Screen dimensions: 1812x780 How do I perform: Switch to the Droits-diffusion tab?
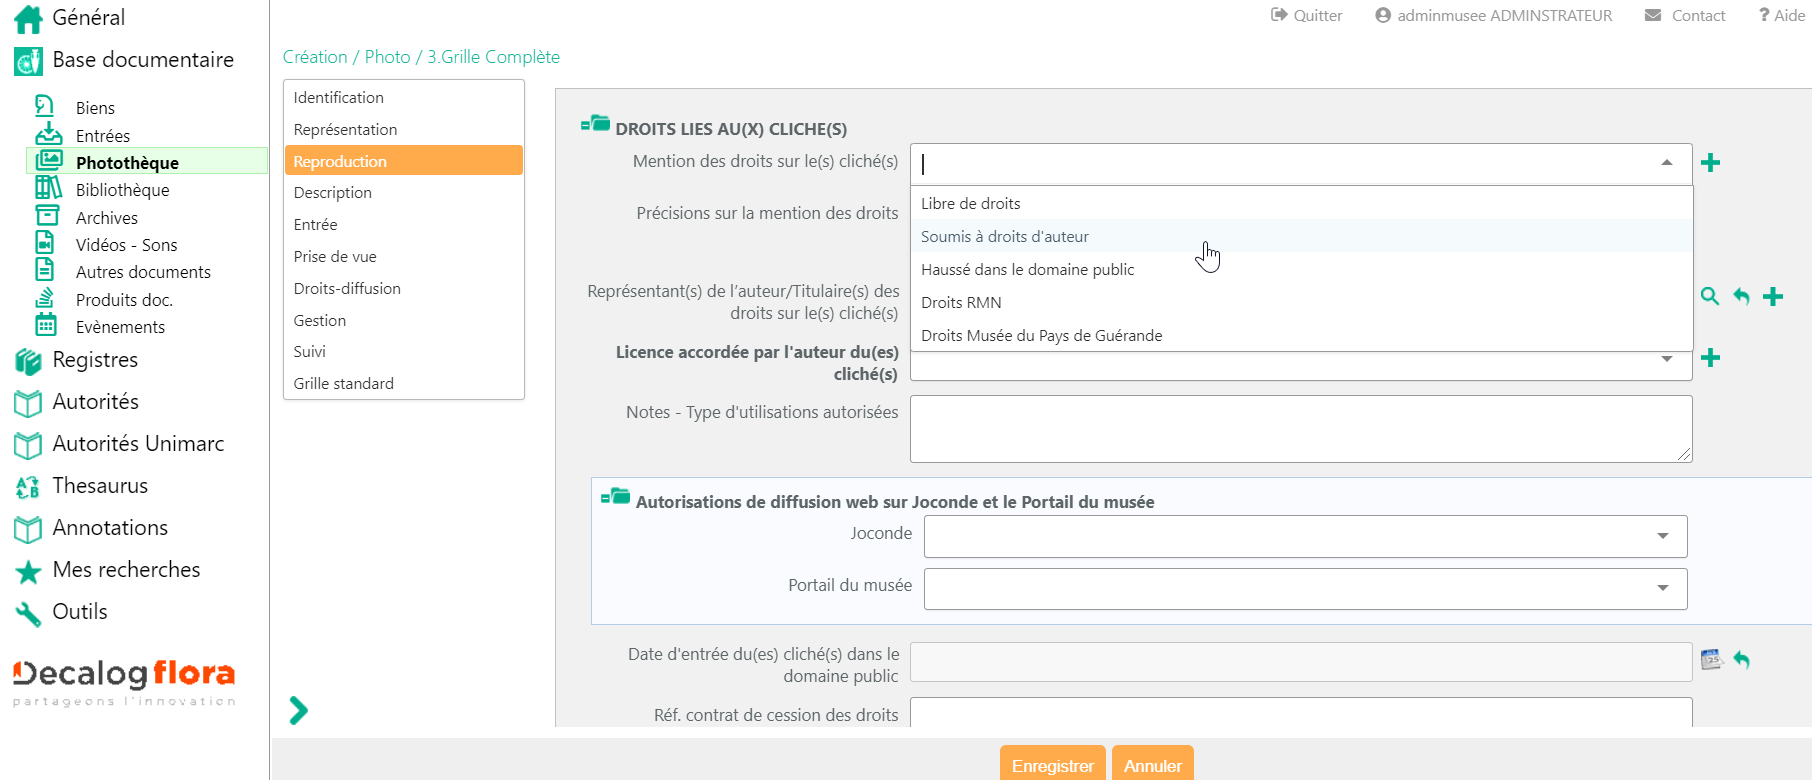[347, 288]
